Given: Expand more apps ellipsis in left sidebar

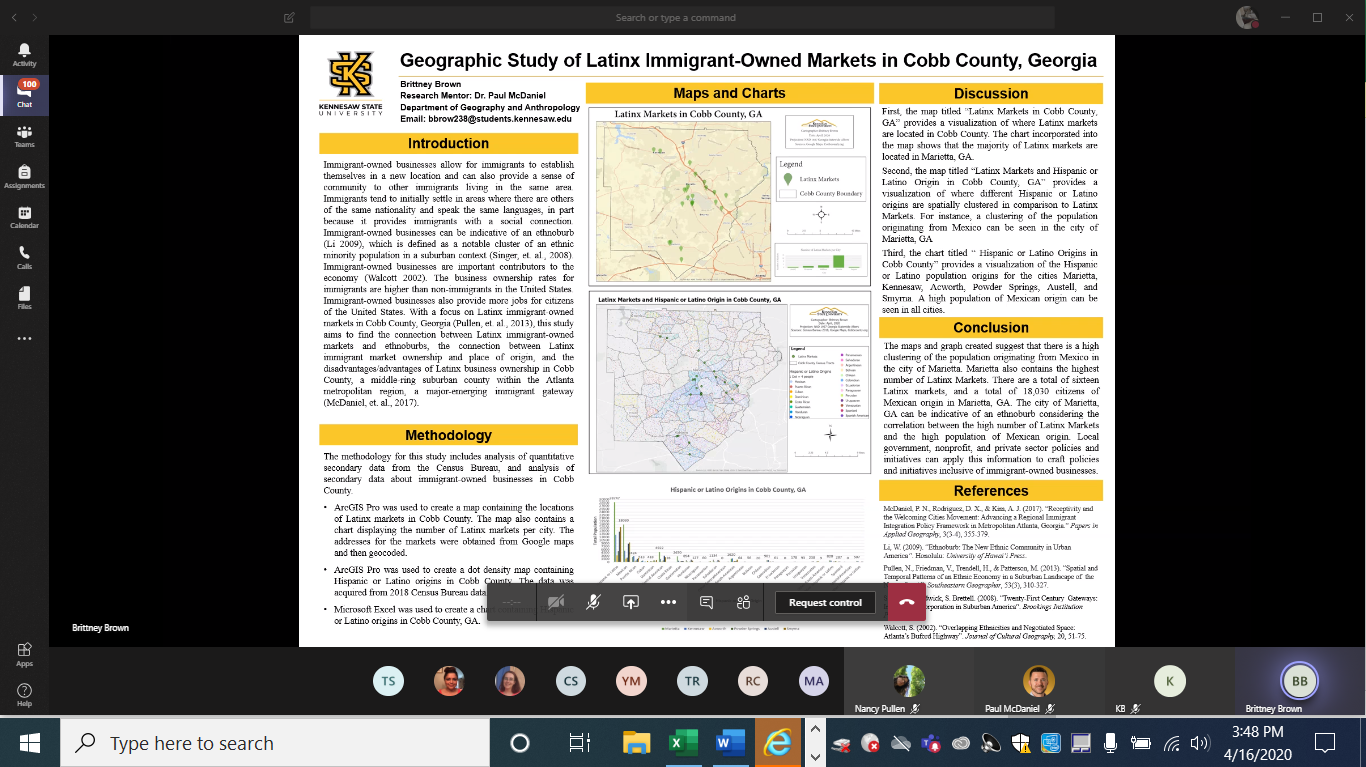Looking at the screenshot, I should click(x=24, y=339).
